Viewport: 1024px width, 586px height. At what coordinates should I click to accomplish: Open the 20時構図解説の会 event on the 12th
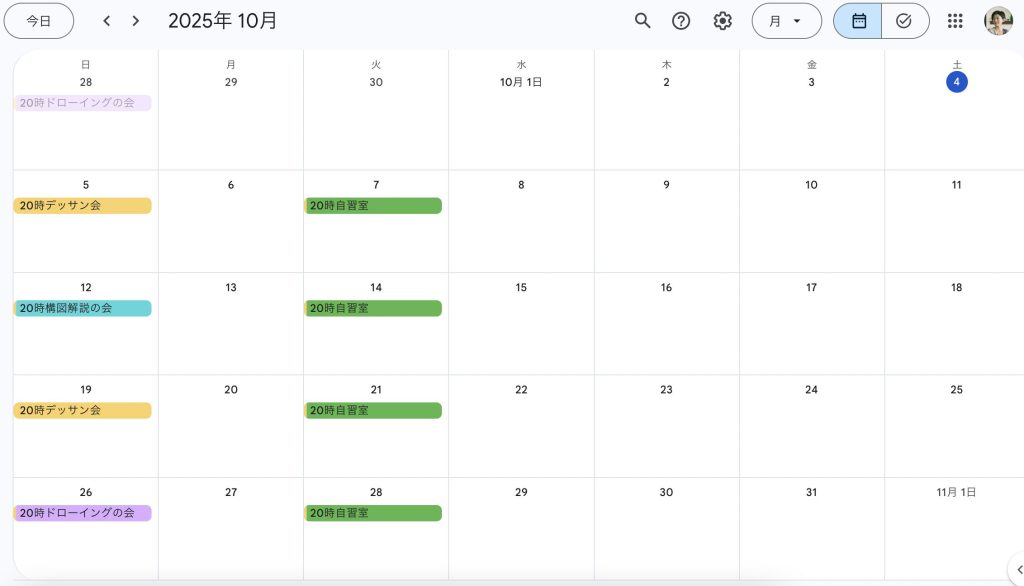[83, 308]
